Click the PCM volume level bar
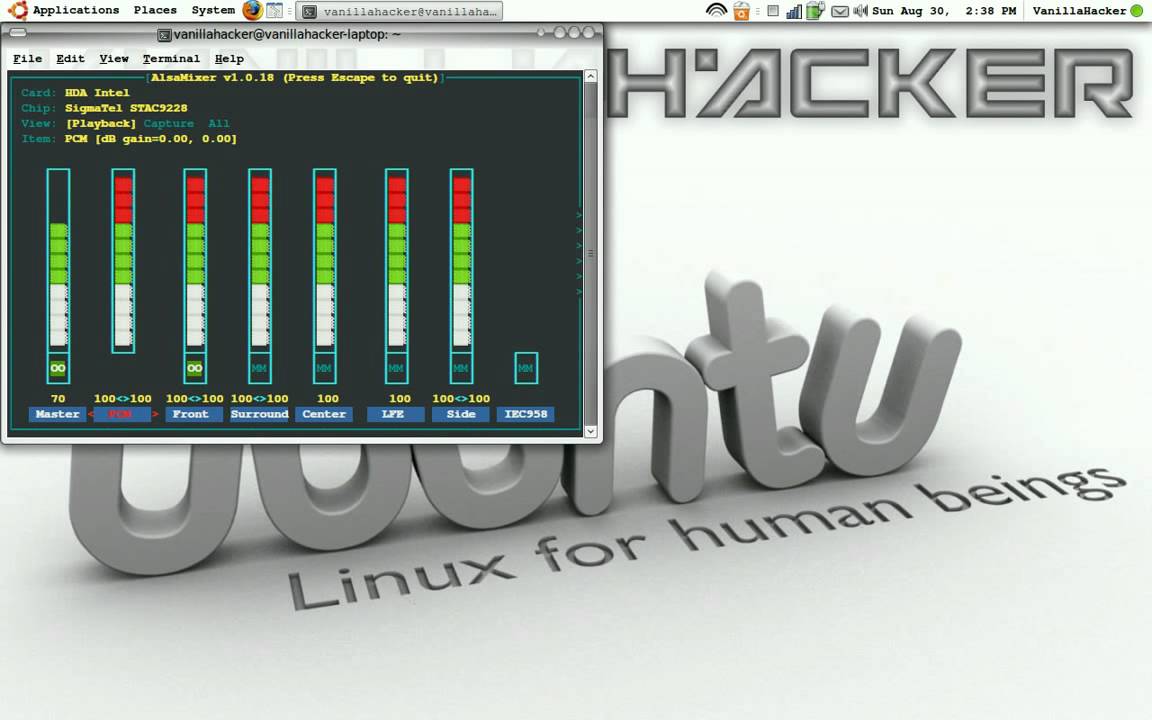This screenshot has width=1152, height=720. click(123, 261)
